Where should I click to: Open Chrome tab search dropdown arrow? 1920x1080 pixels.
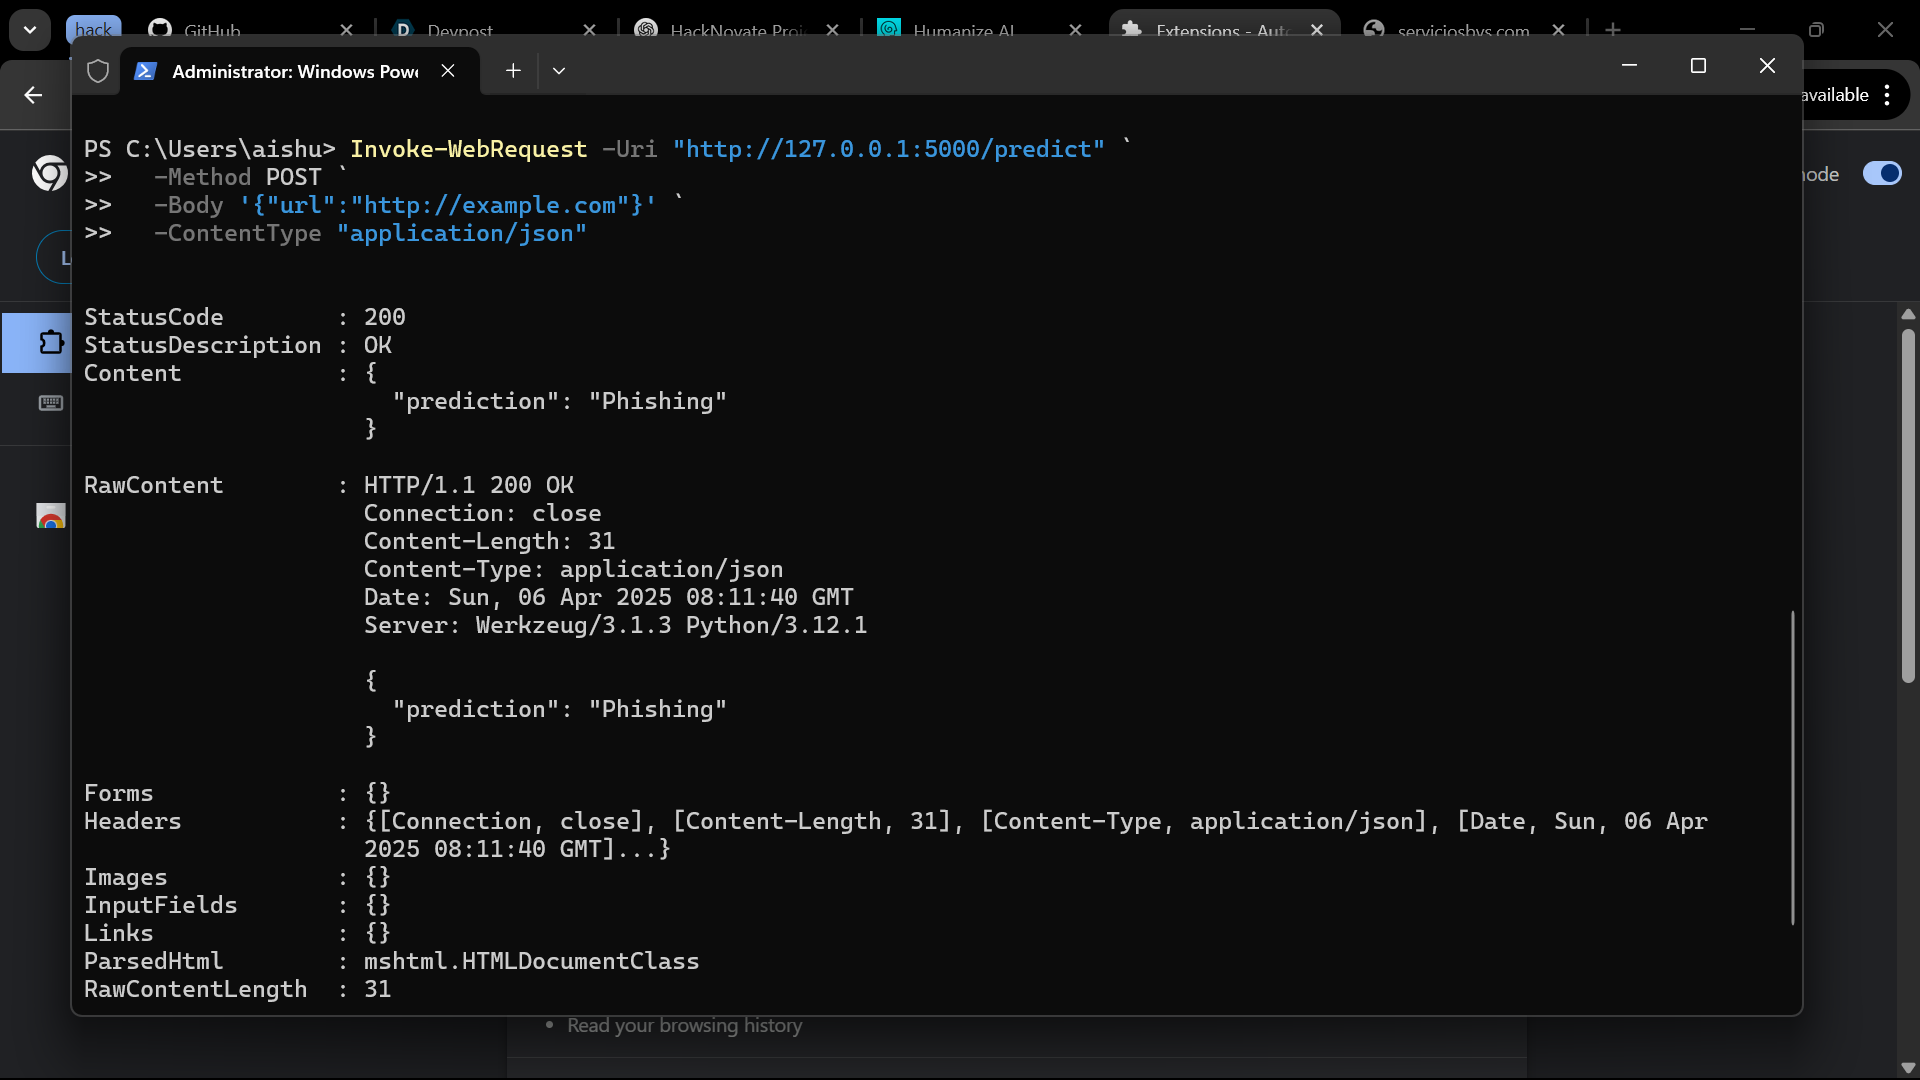coord(30,30)
